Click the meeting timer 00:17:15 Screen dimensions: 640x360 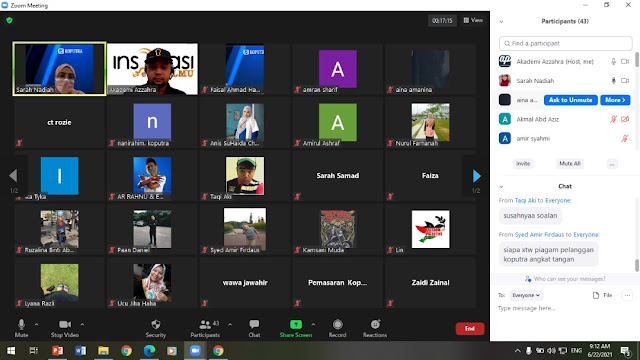[442, 20]
